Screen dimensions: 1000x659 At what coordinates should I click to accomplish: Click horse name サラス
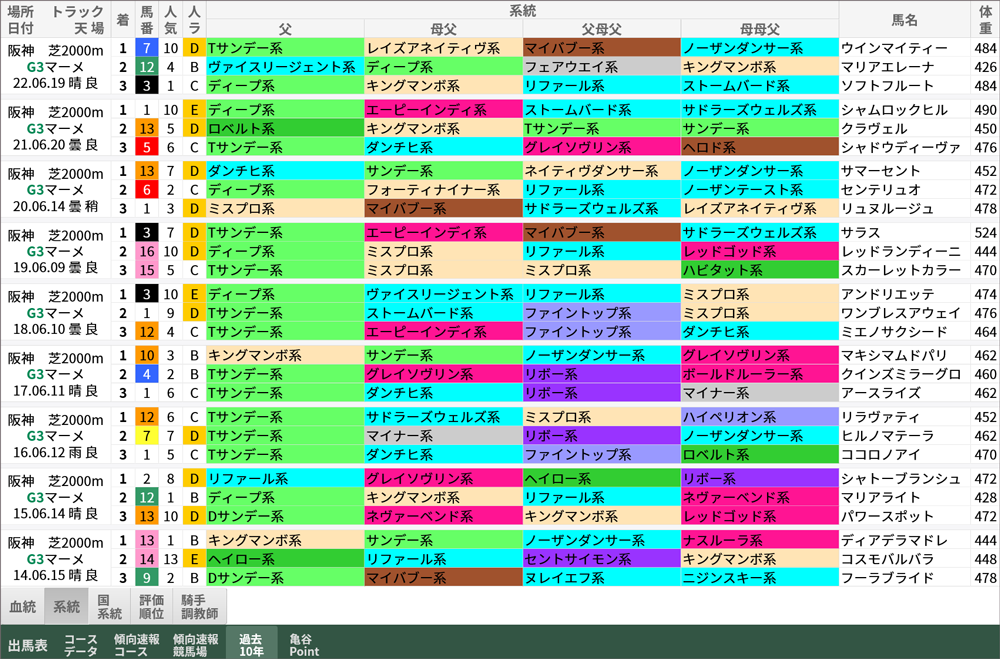(x=860, y=233)
